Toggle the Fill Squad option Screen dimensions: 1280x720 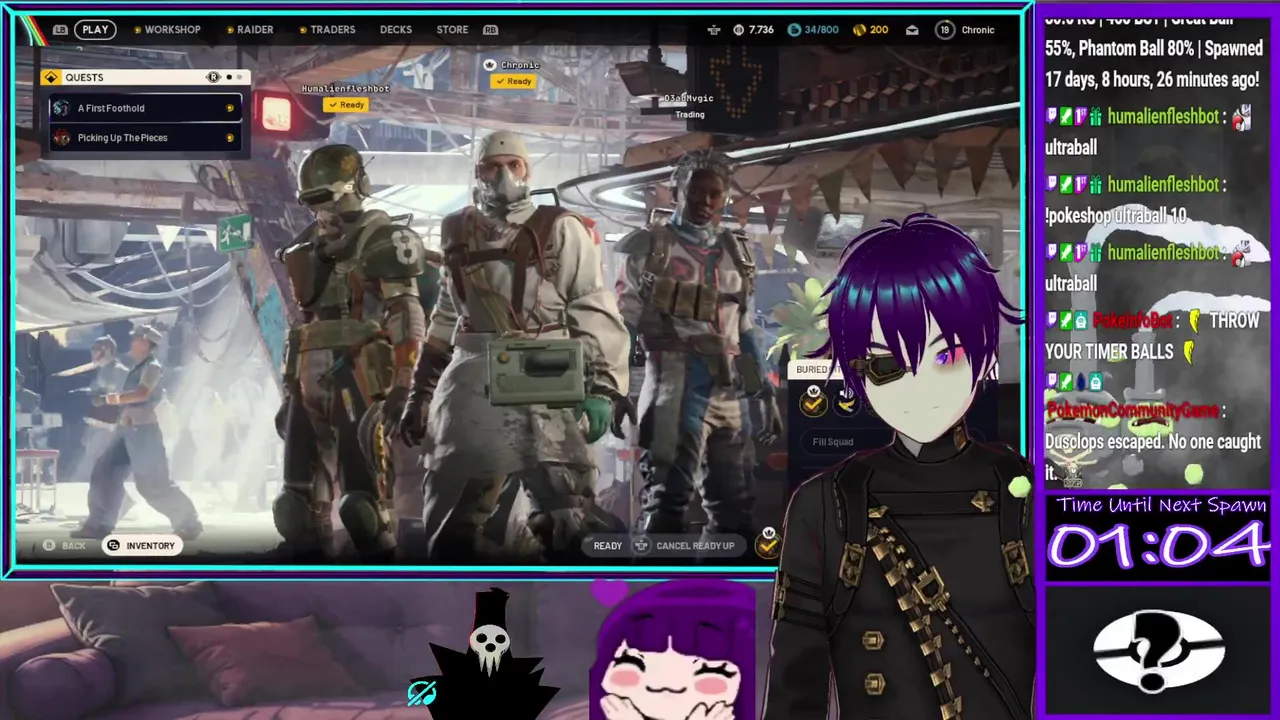[832, 441]
